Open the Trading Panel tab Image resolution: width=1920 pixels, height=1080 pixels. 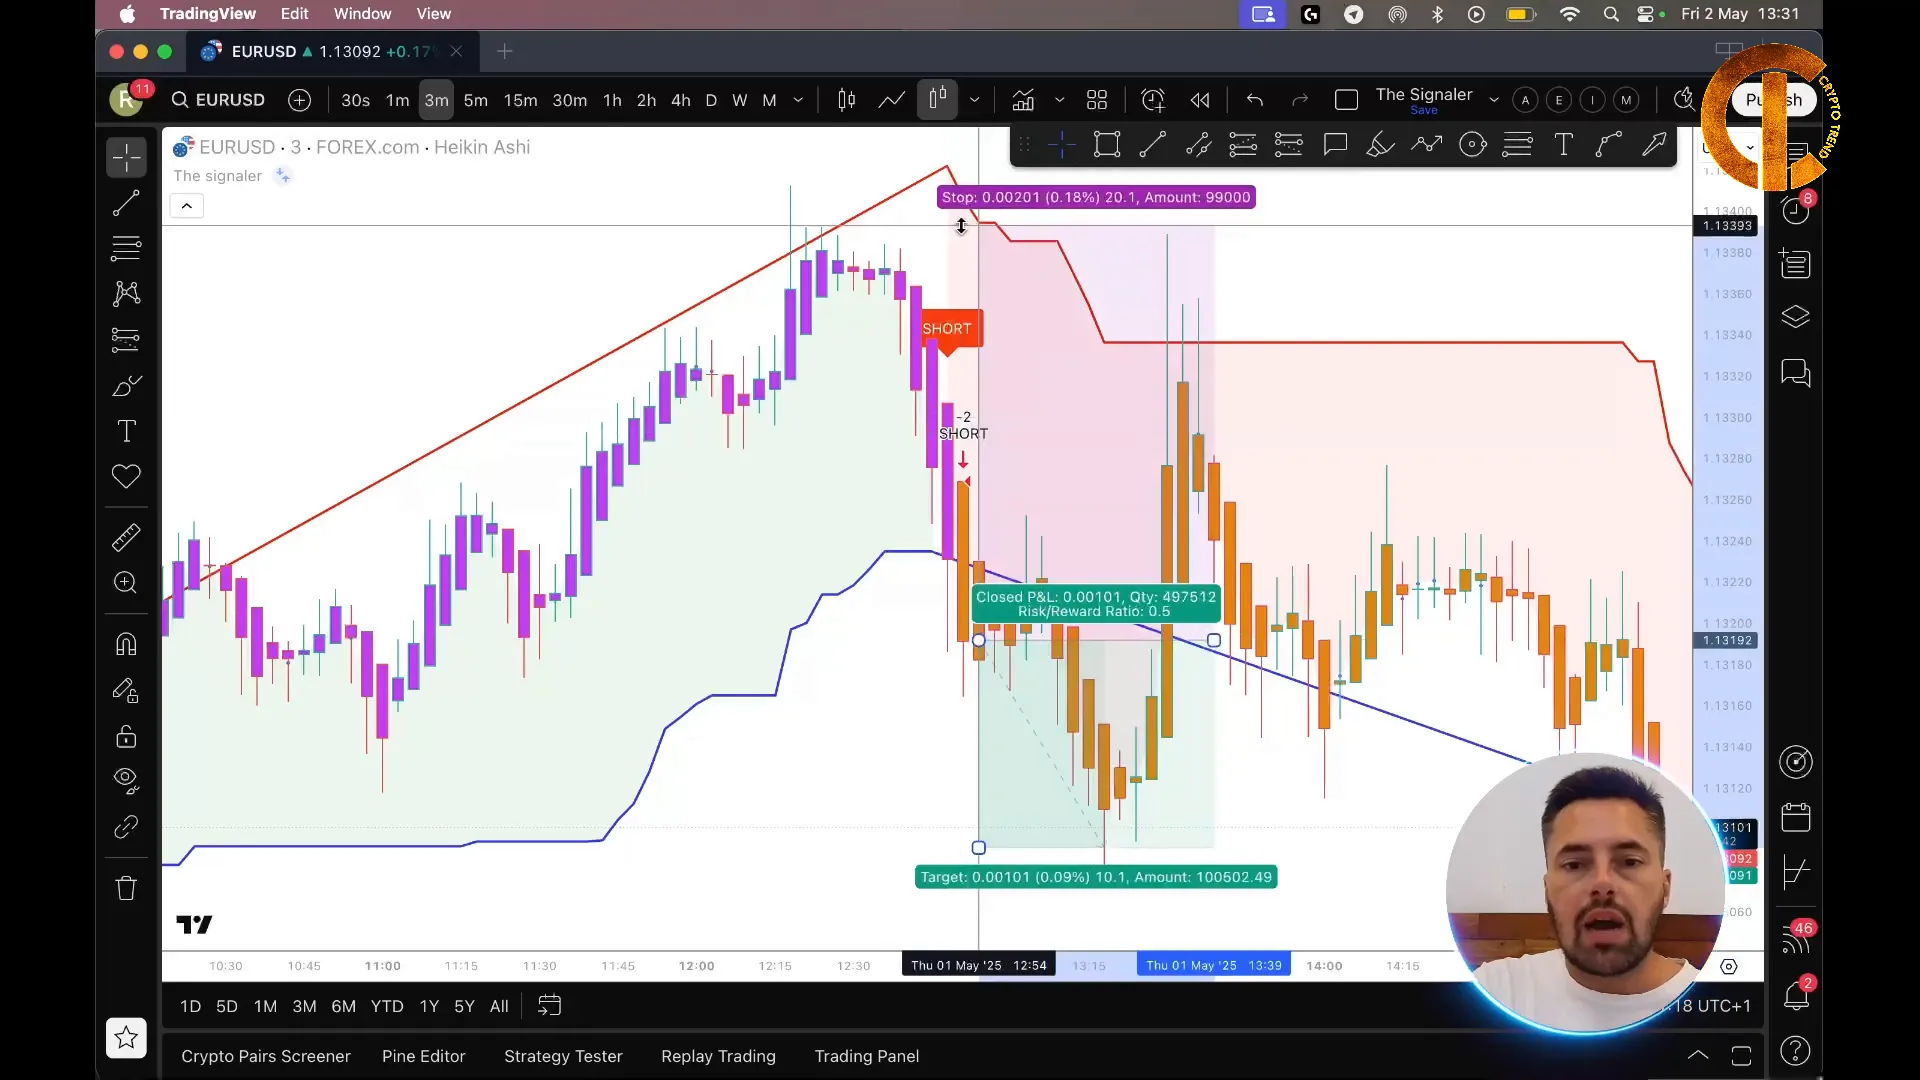[866, 1056]
